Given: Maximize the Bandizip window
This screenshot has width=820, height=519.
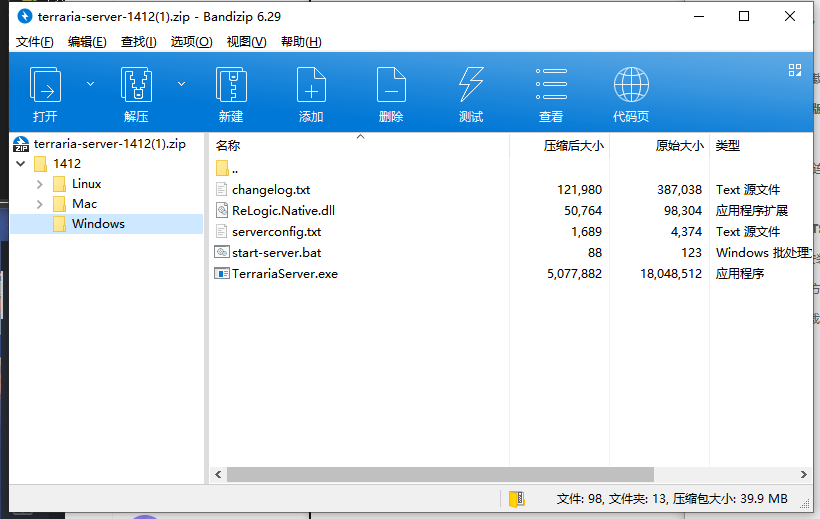Looking at the screenshot, I should [x=744, y=16].
